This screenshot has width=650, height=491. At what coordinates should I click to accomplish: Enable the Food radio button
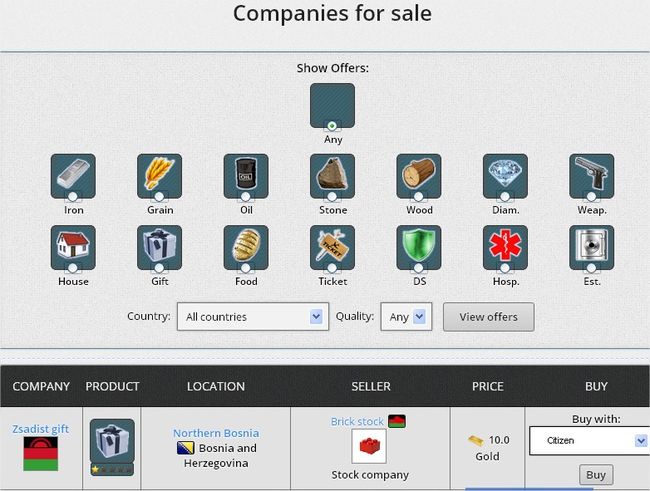(245, 268)
